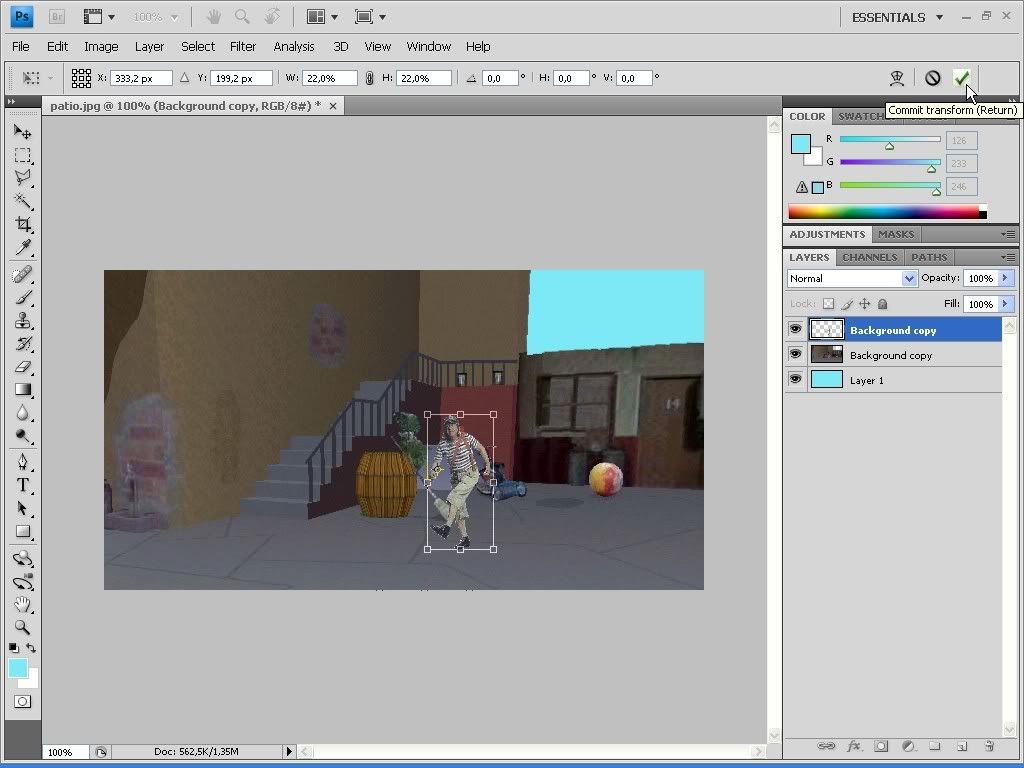Screen dimensions: 1024x768
Task: Toggle lock transparent pixels
Action: (x=828, y=304)
